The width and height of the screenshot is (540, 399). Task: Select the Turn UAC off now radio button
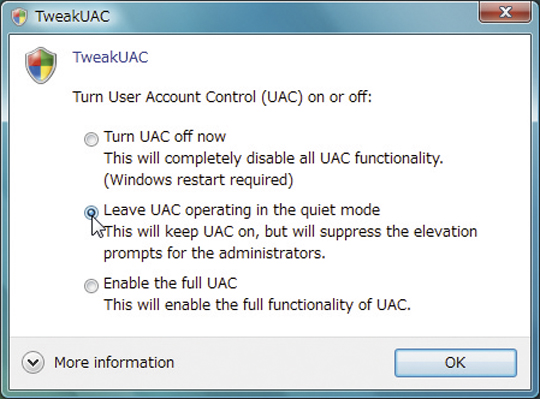91,139
